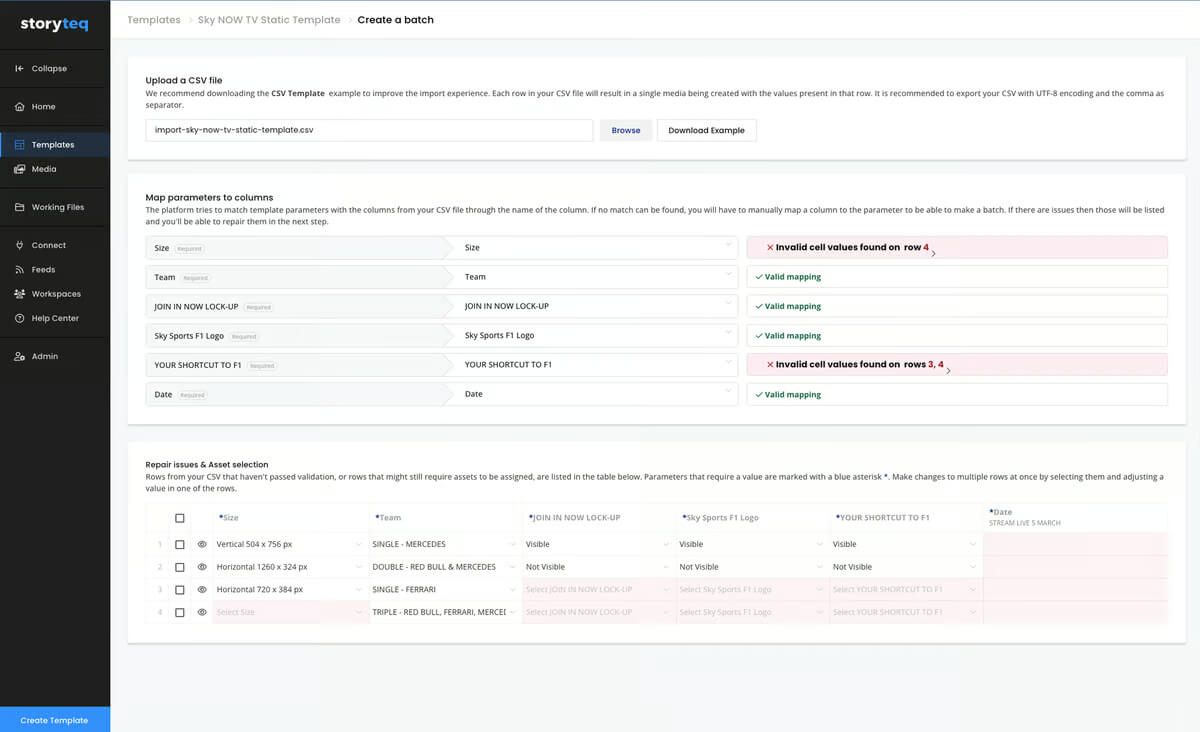Open the Size column mapping dropdown
This screenshot has width=1200, height=732.
(598, 247)
